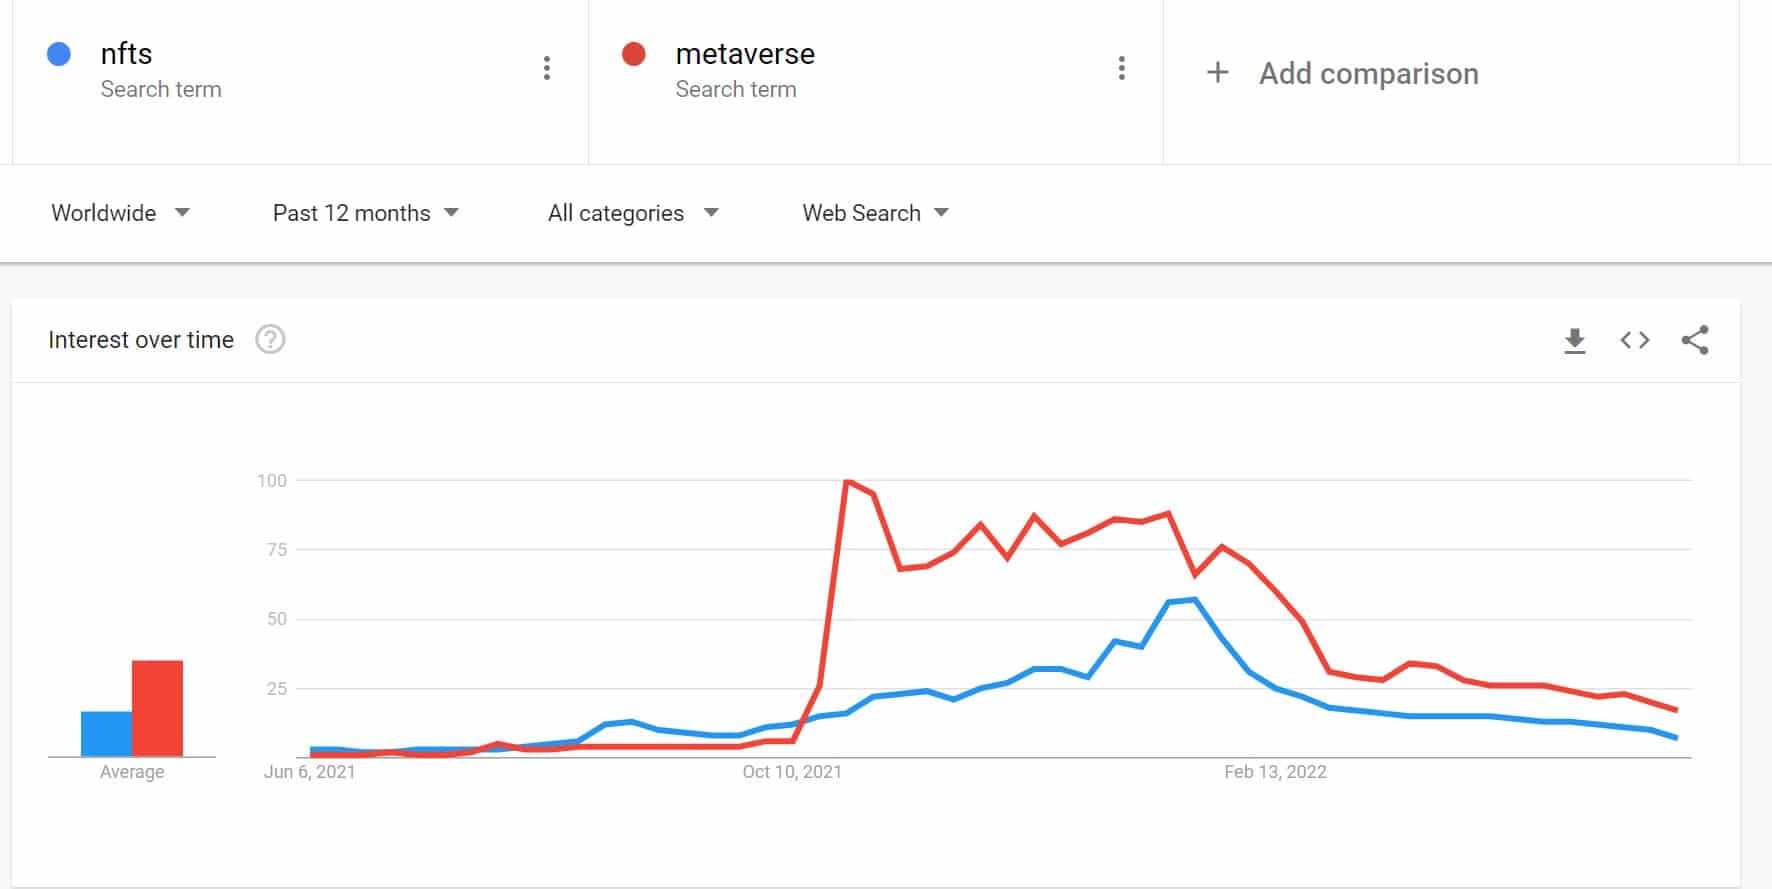Click the Interest over time section heading
This screenshot has height=889, width=1772.
click(141, 340)
